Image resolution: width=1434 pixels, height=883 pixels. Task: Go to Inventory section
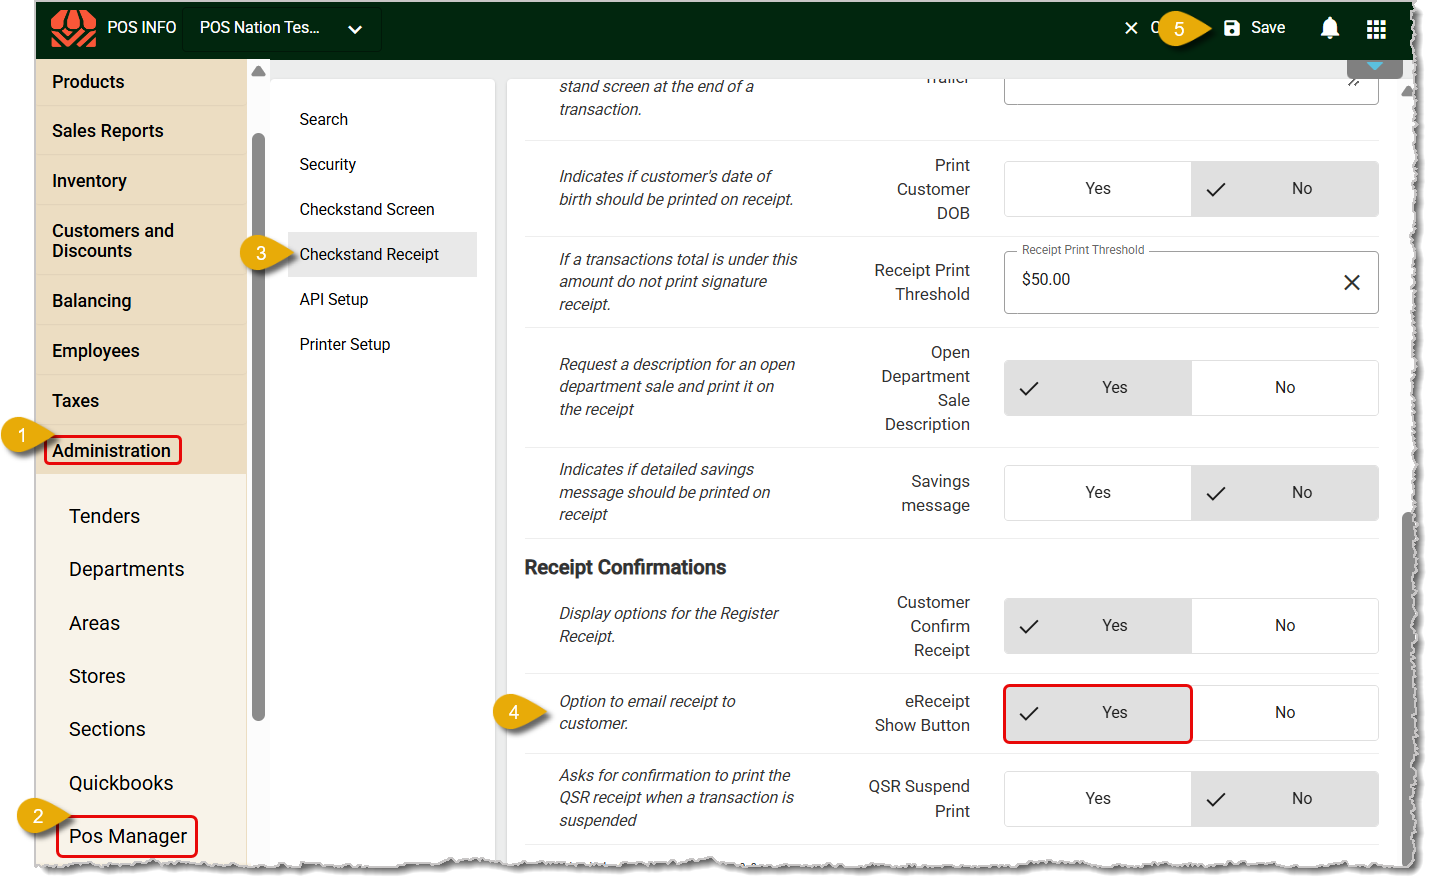pos(141,181)
